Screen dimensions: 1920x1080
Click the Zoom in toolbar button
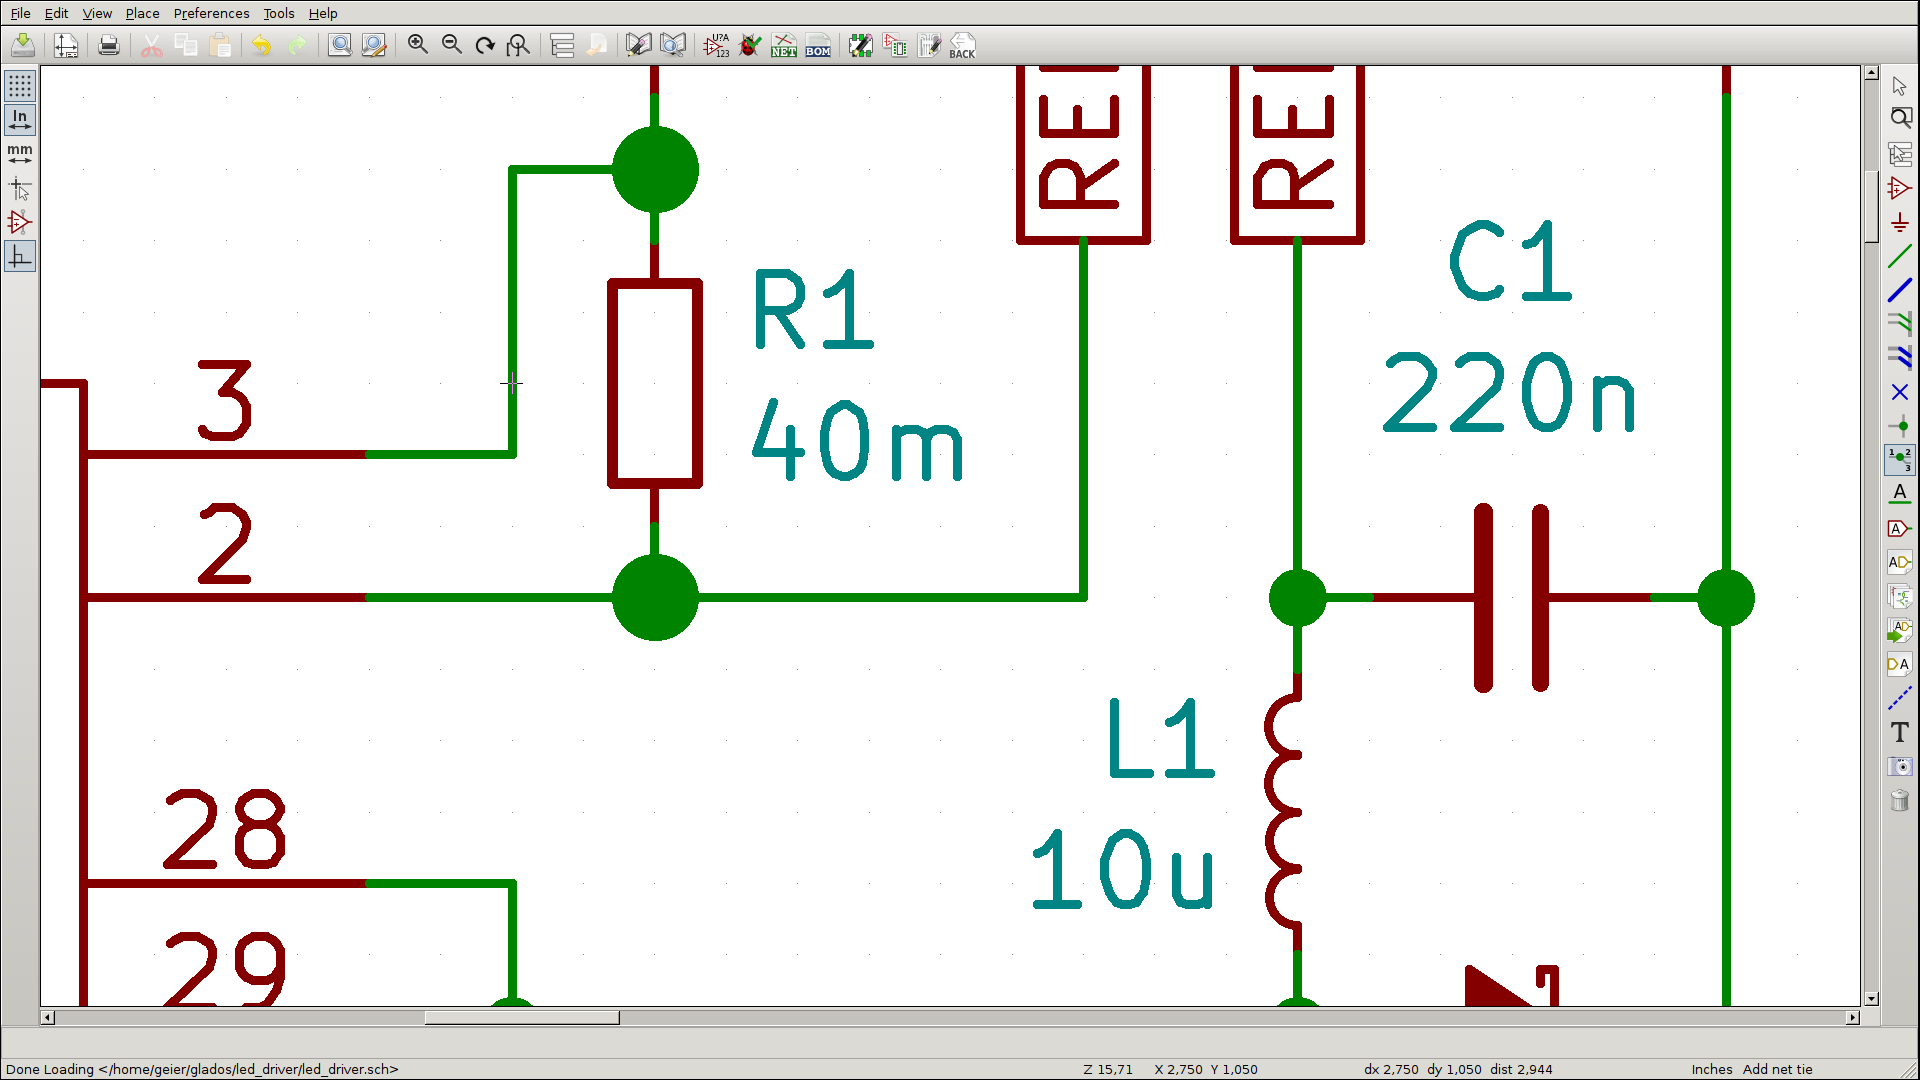pos(418,45)
